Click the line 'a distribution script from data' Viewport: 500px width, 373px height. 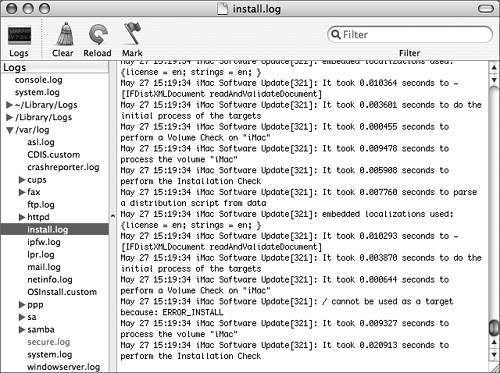pyautogui.click(x=193, y=203)
